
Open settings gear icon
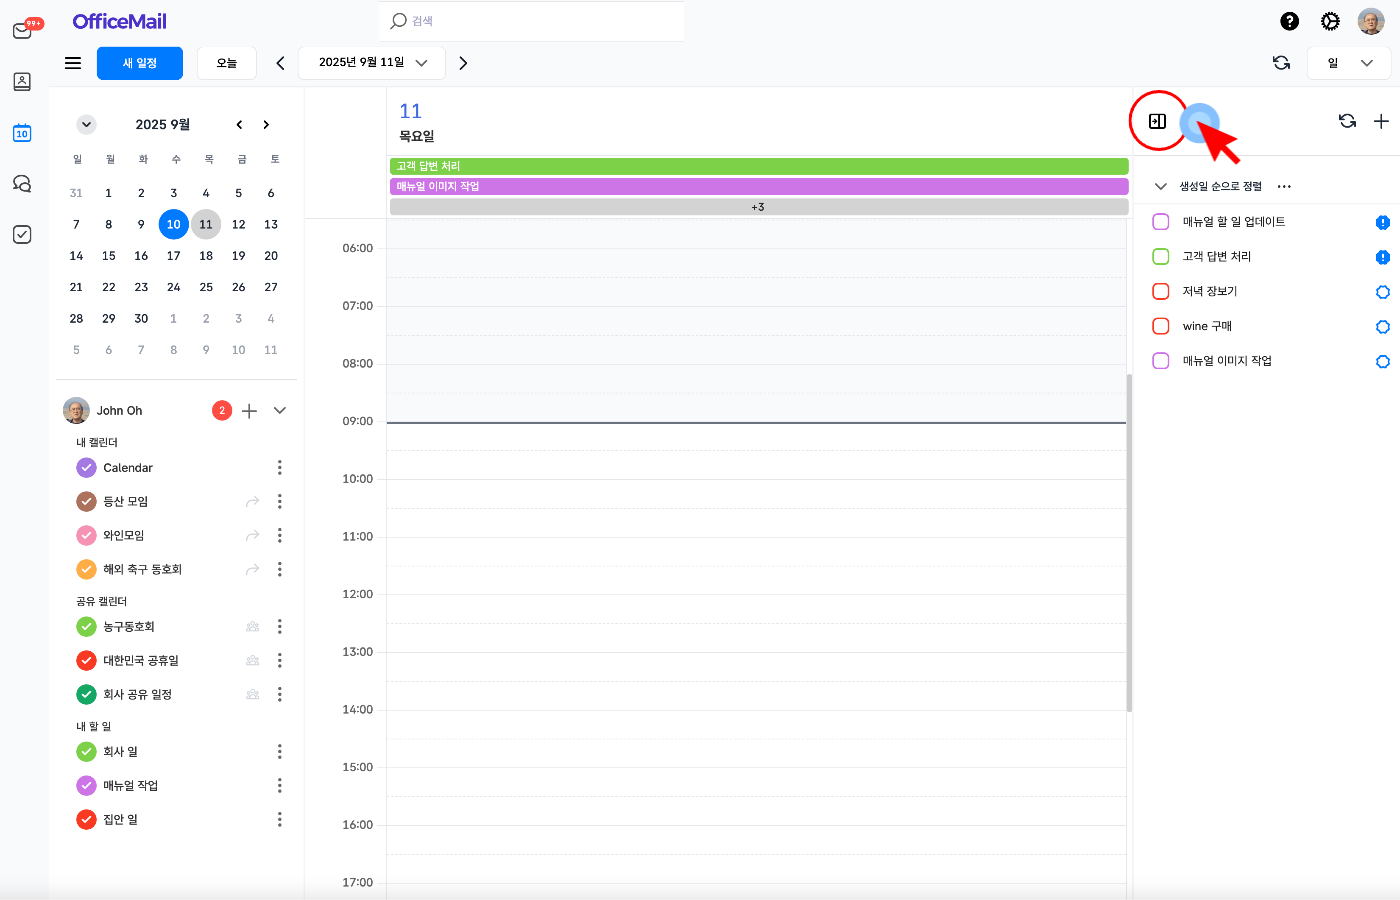pos(1330,21)
